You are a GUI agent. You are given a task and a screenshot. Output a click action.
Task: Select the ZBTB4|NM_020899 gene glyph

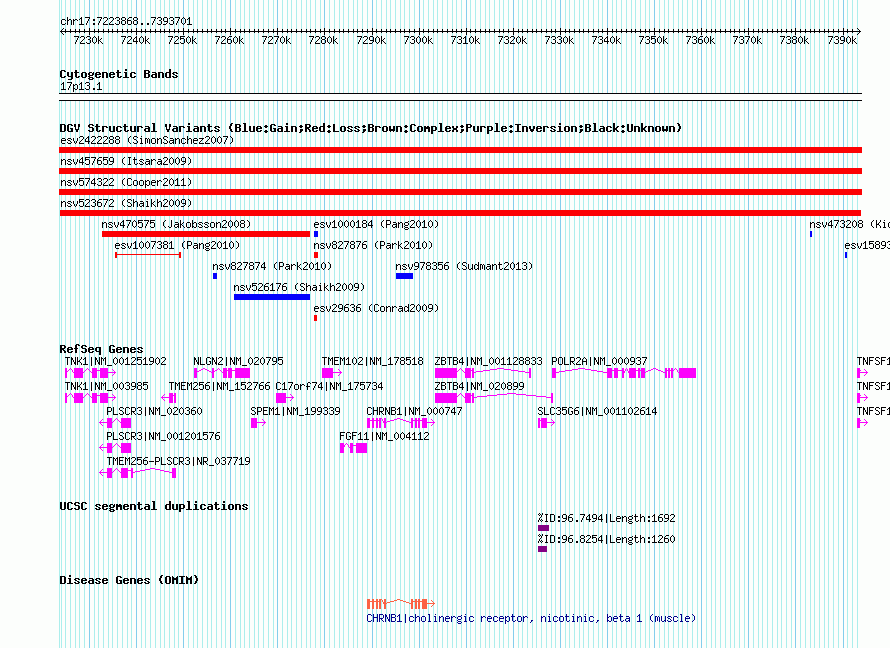point(494,398)
